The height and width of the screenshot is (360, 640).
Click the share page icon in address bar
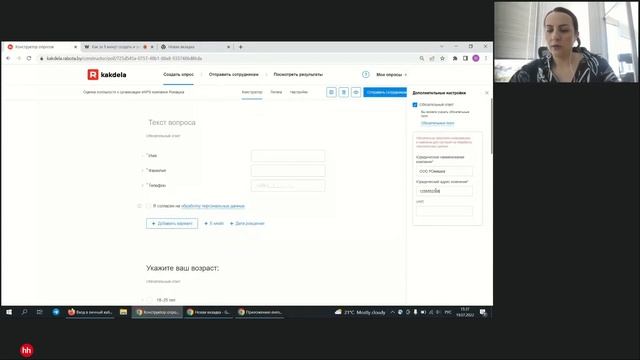pyautogui.click(x=432, y=58)
